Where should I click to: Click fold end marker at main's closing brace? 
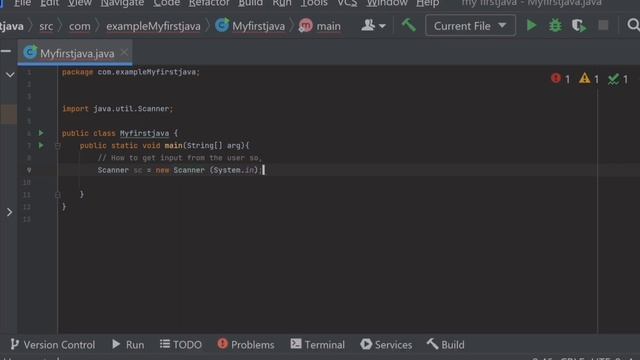[58, 195]
